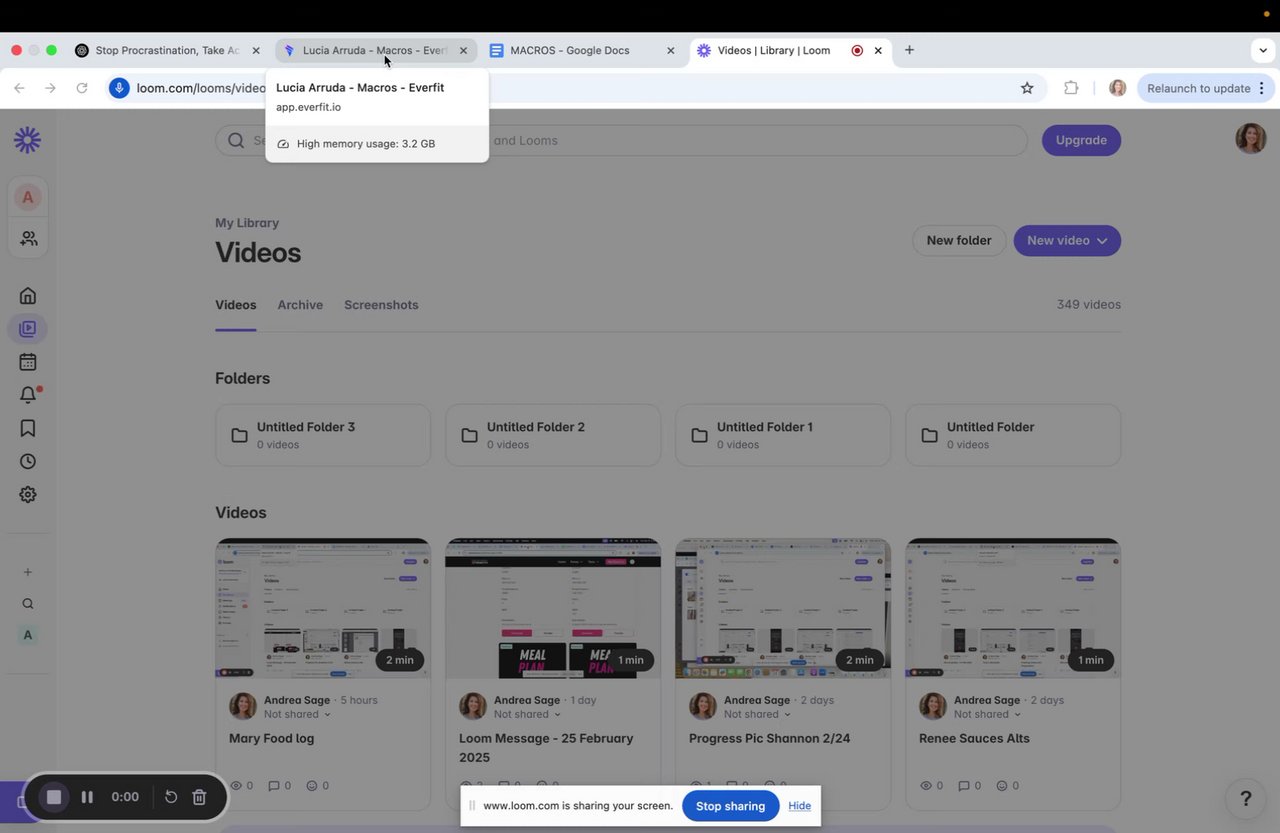Open the History clock icon
Viewport: 1280px width, 833px height.
pyautogui.click(x=28, y=461)
